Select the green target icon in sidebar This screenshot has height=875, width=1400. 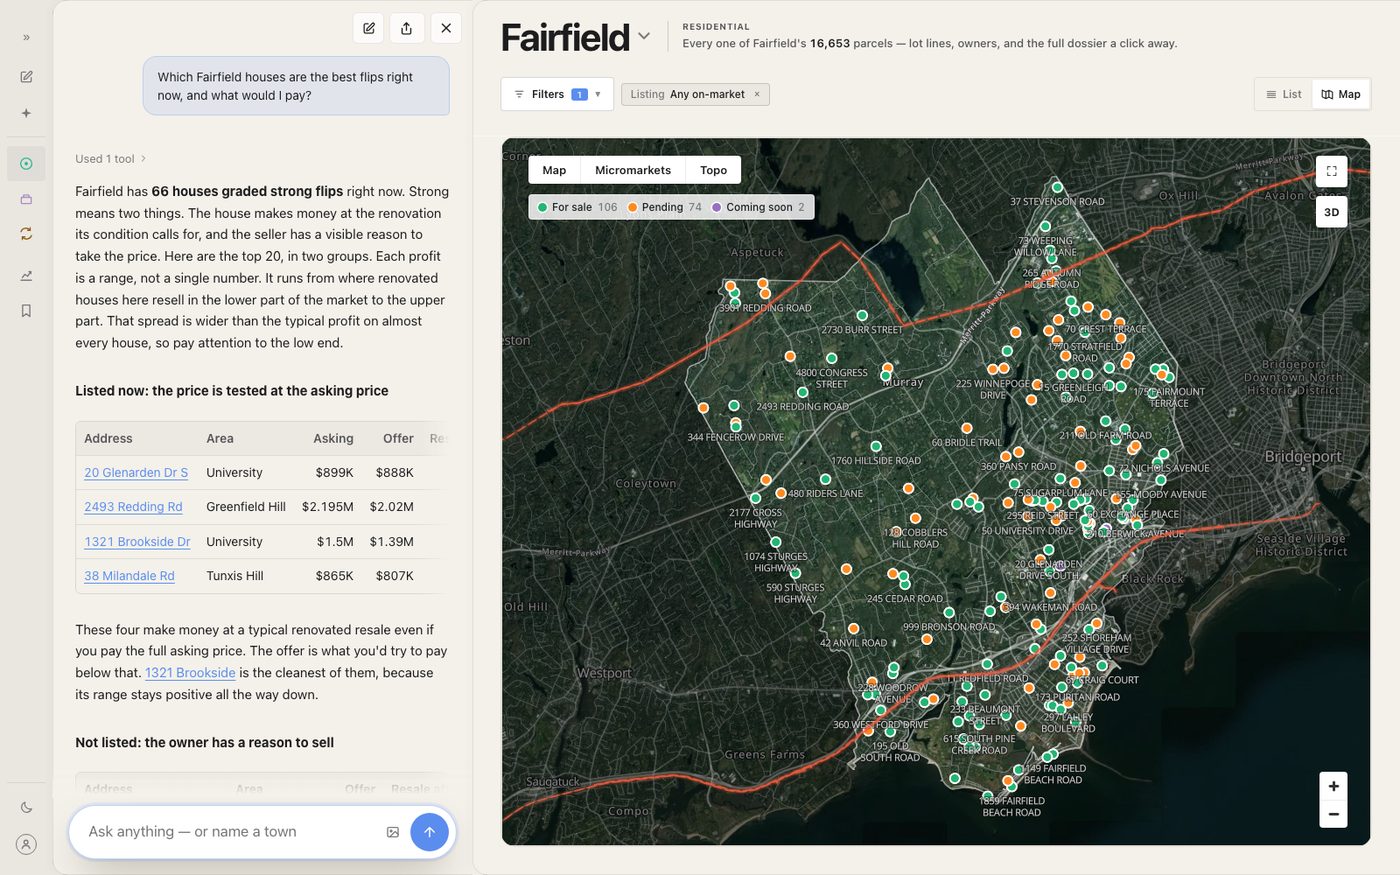(26, 163)
